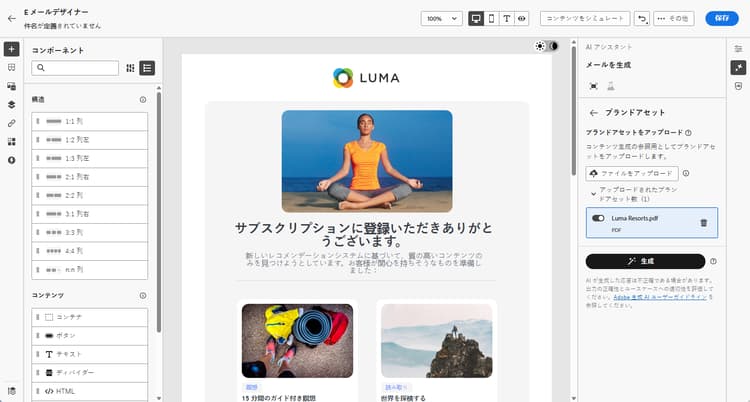Select the コンテナ content component
This screenshot has width=750, height=402.
click(x=89, y=317)
